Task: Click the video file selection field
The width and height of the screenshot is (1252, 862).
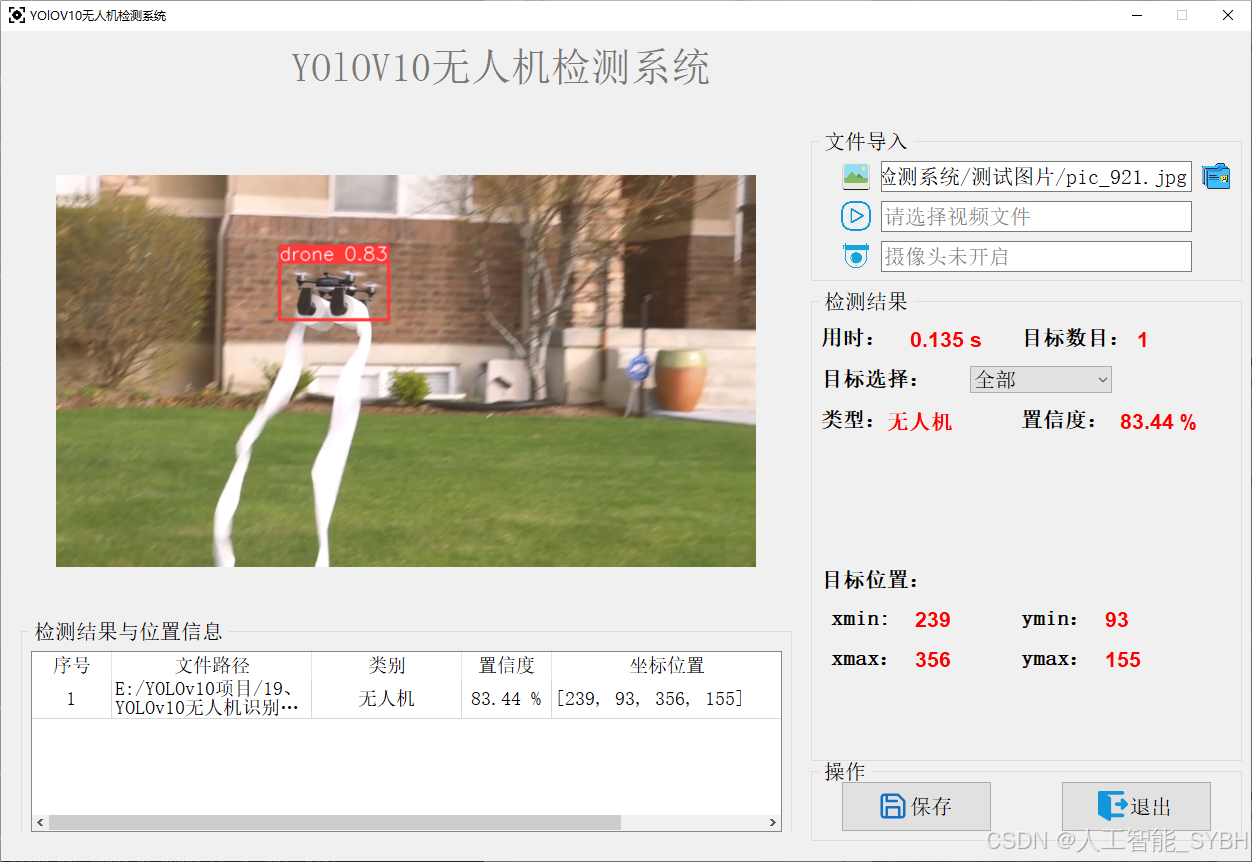Action: [x=1036, y=216]
